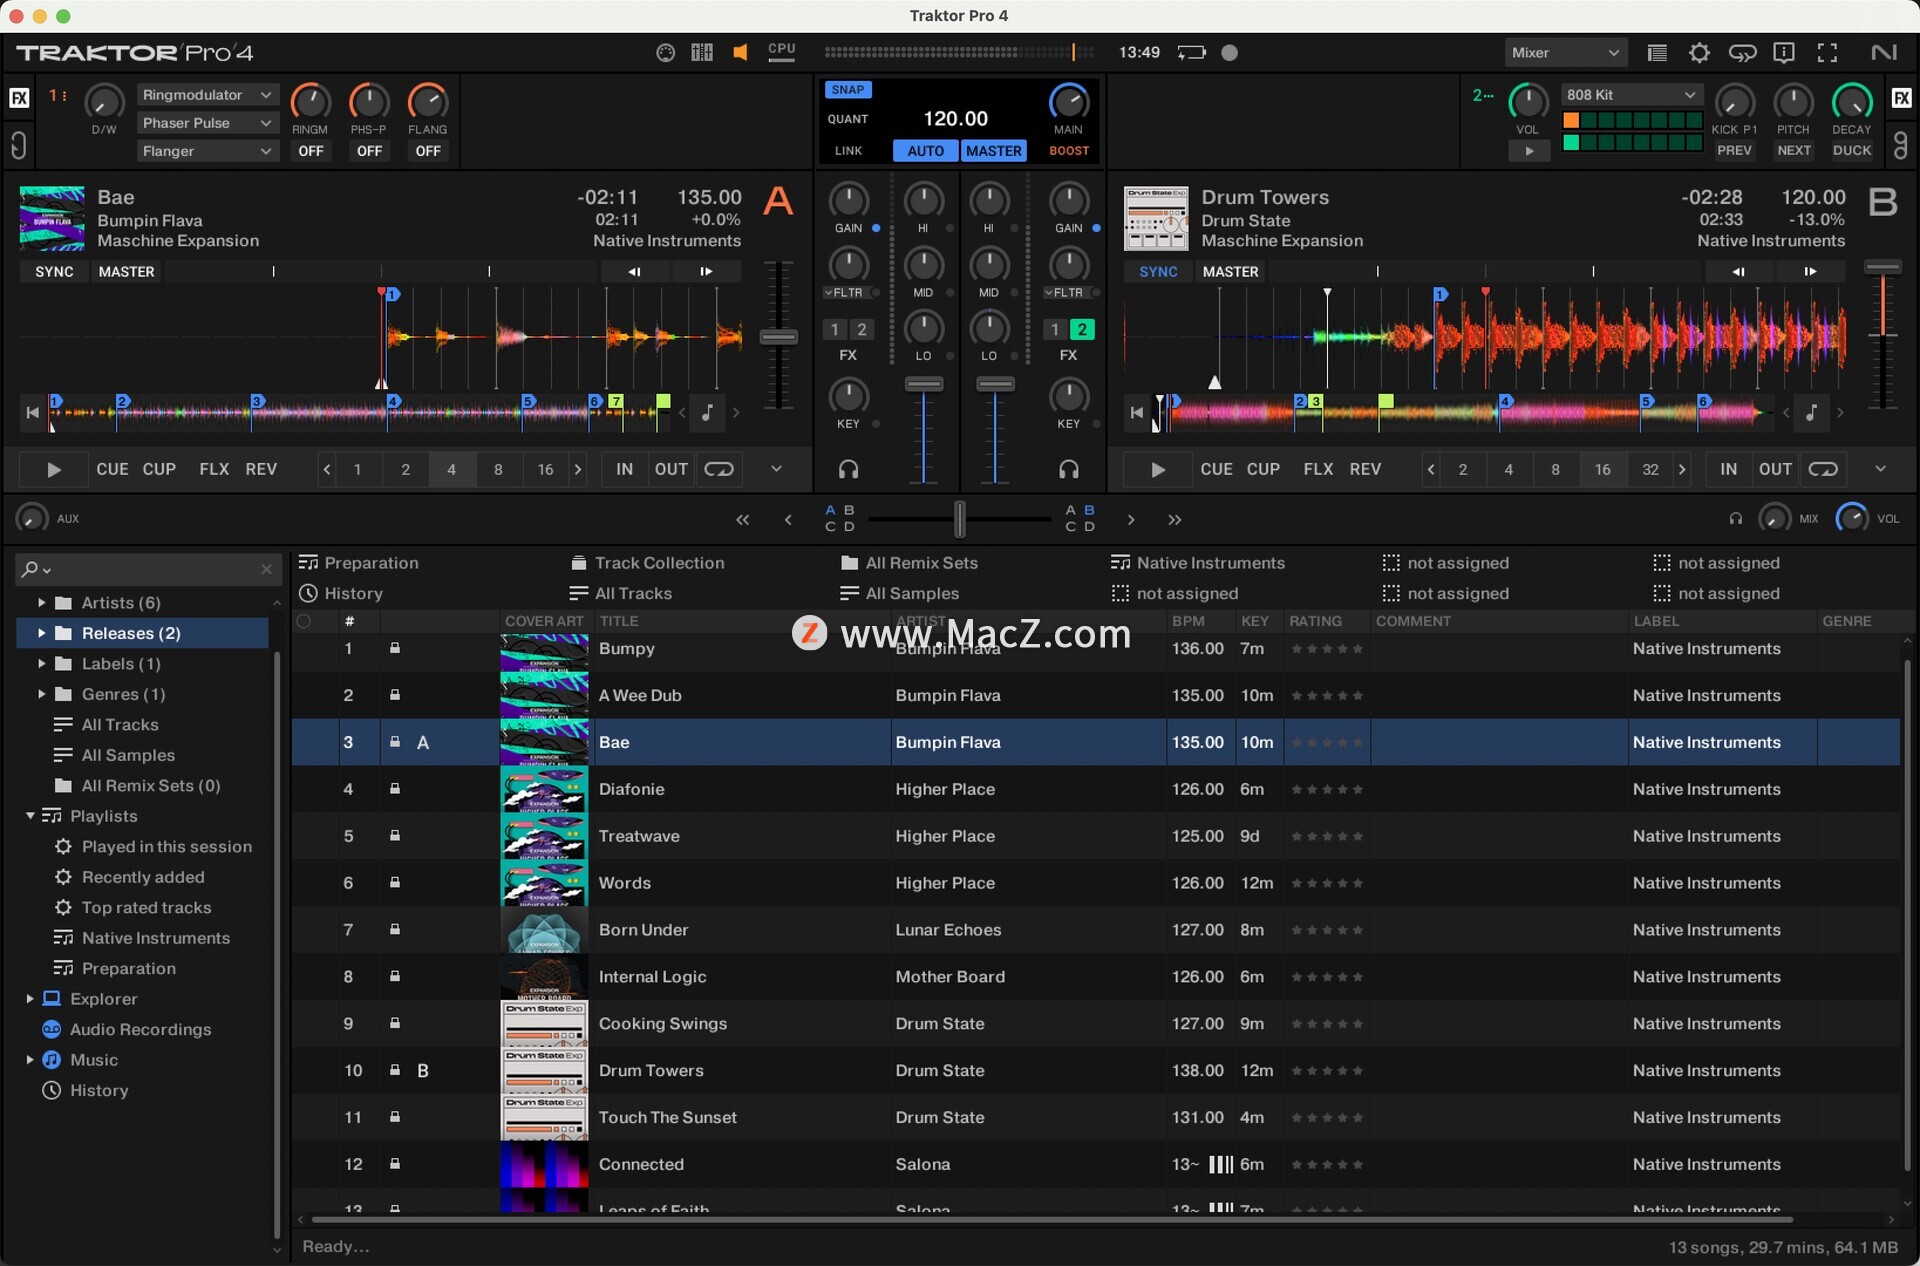Play the 808 Kit pattern player
This screenshot has width=1920, height=1266.
tap(1528, 151)
